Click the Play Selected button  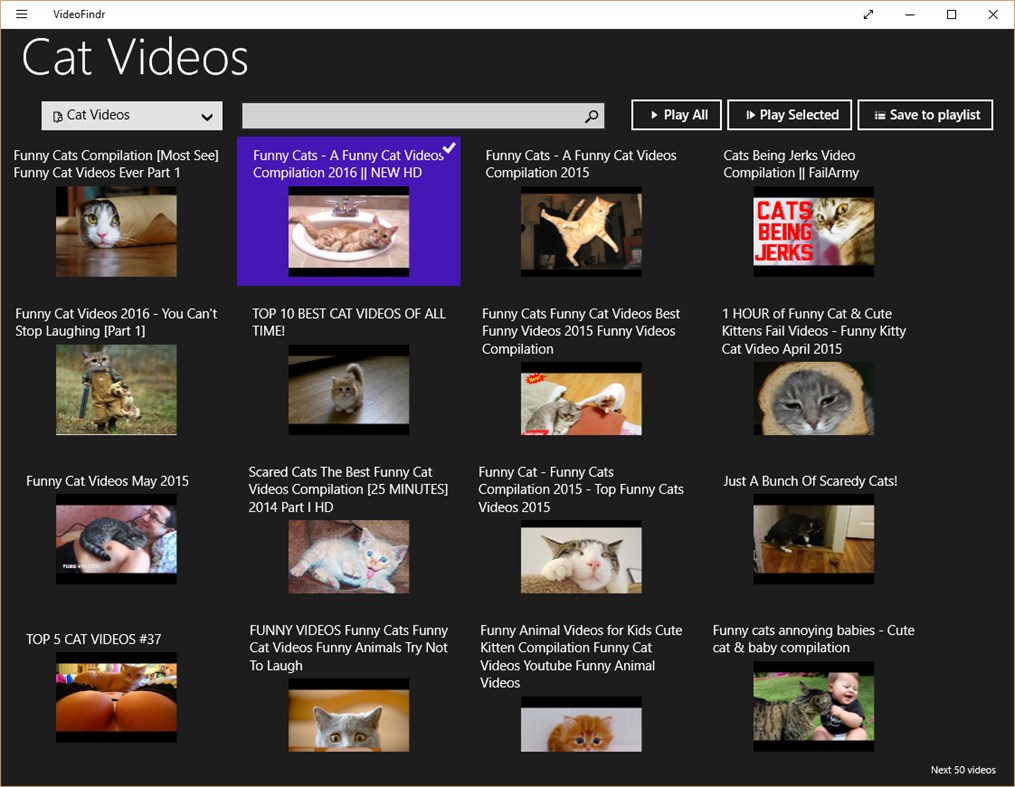(791, 115)
